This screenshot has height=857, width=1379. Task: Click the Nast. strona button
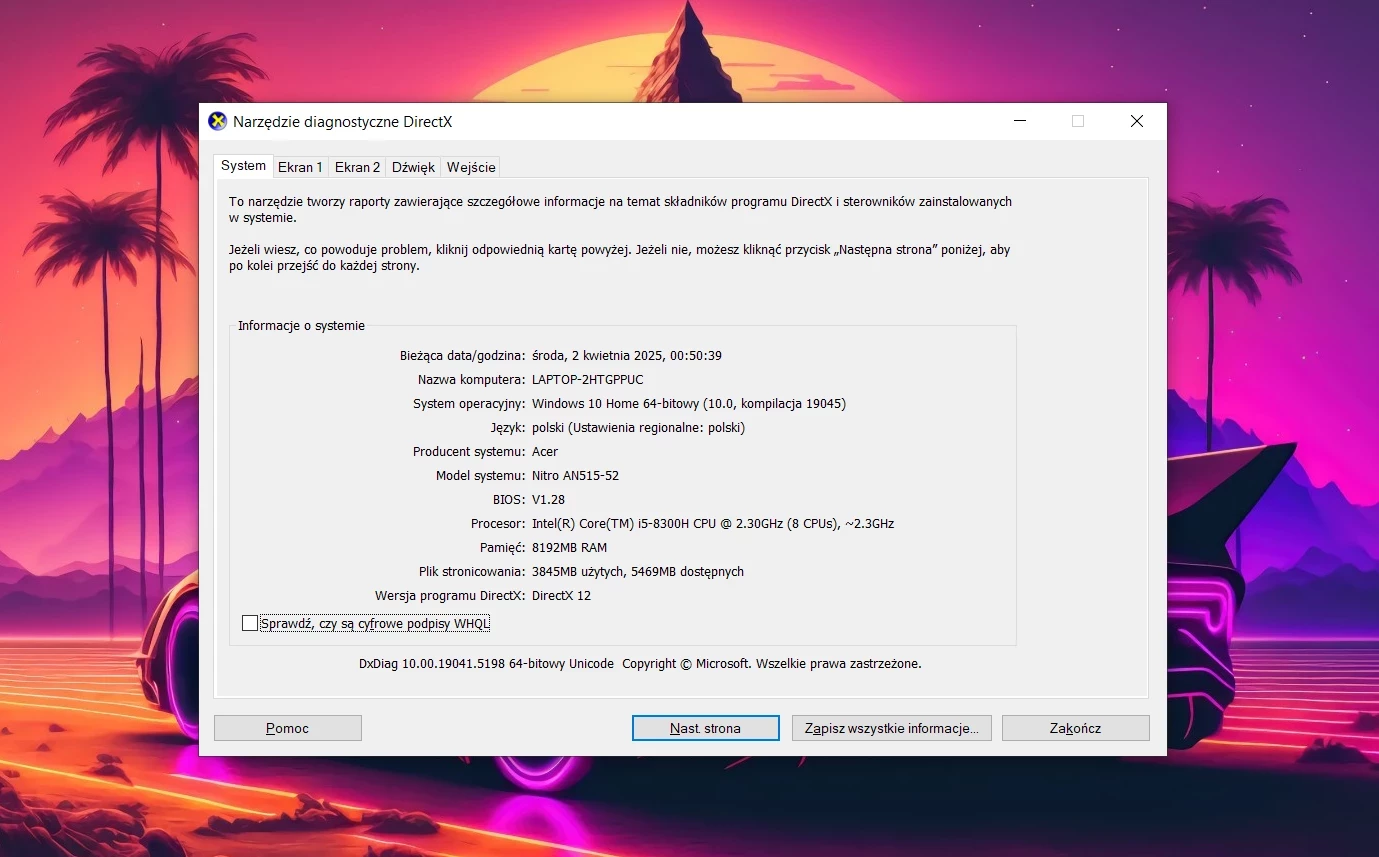tap(705, 728)
